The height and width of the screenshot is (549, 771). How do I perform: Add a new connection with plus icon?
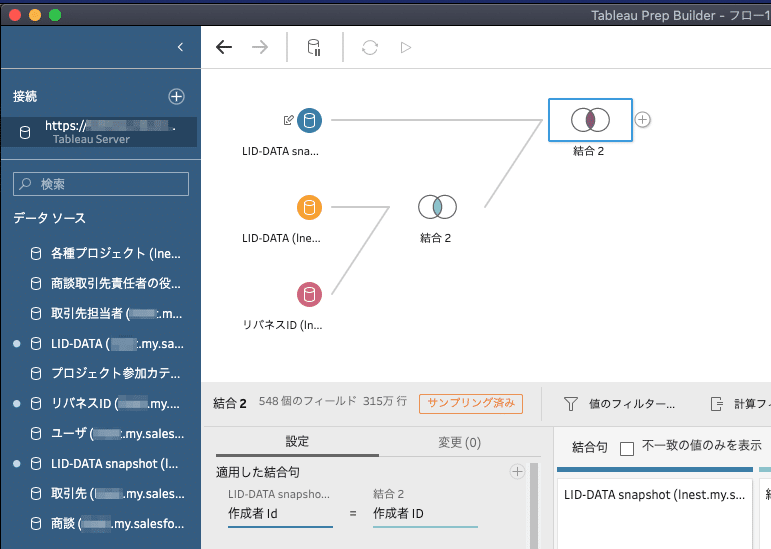(x=177, y=96)
